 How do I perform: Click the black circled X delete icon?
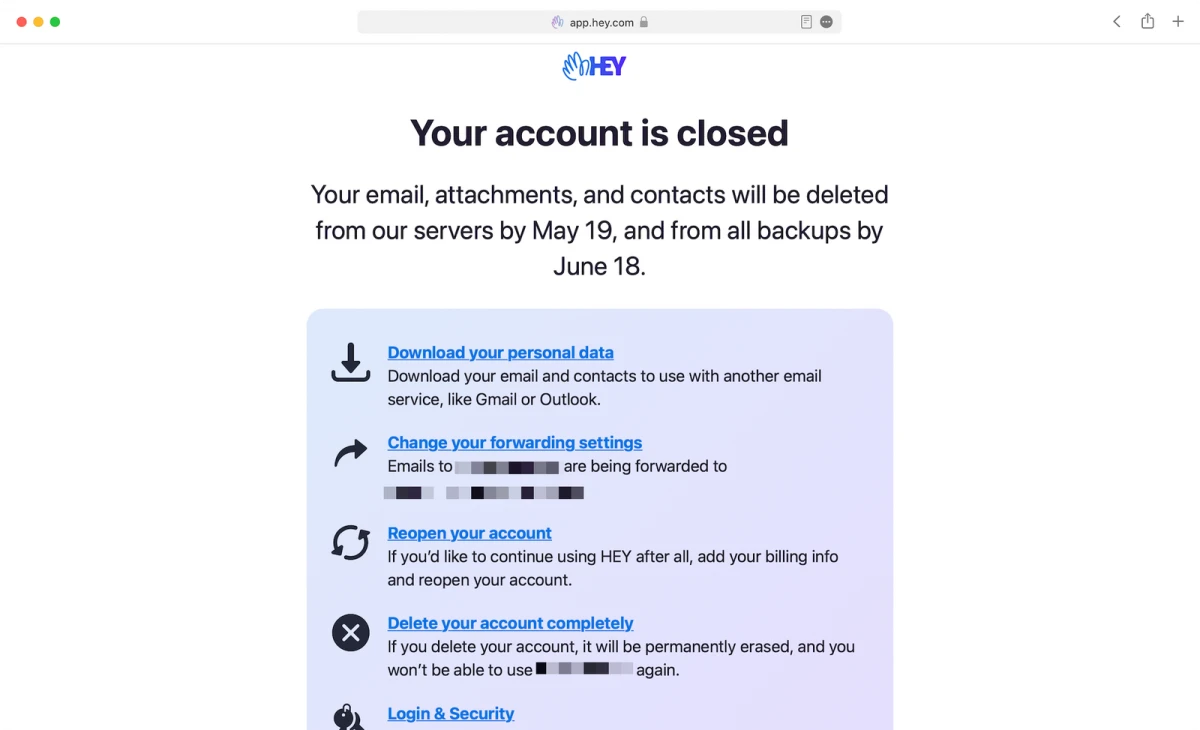click(x=350, y=633)
